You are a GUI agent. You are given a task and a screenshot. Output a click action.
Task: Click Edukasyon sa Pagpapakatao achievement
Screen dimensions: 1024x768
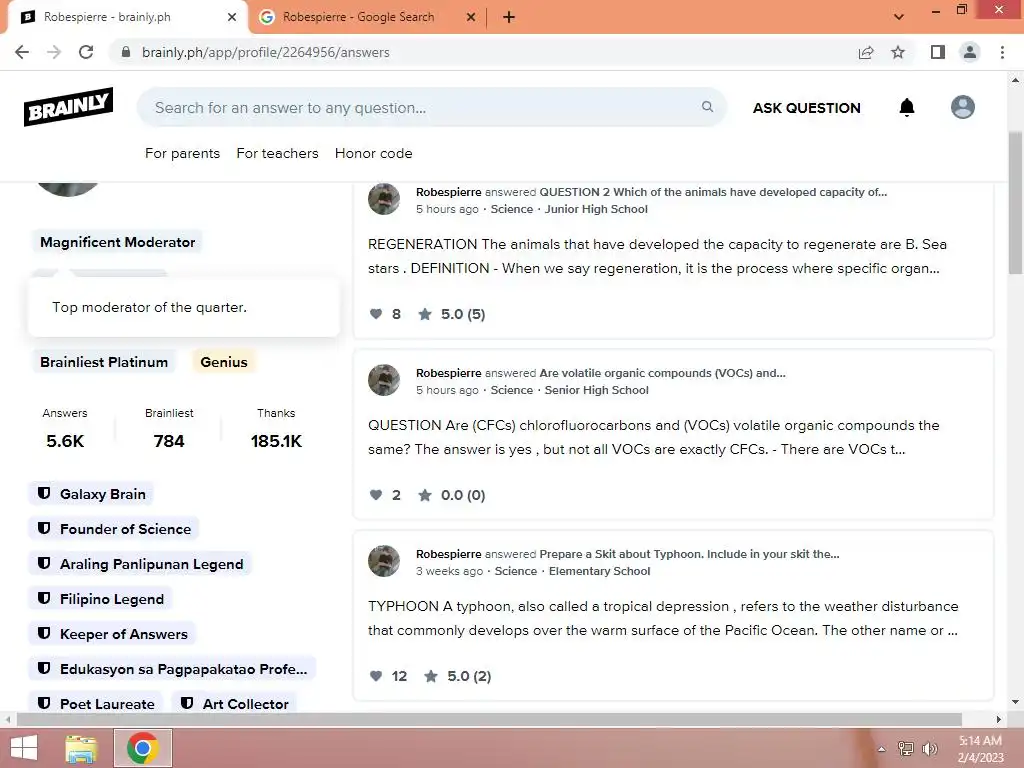pyautogui.click(x=172, y=669)
